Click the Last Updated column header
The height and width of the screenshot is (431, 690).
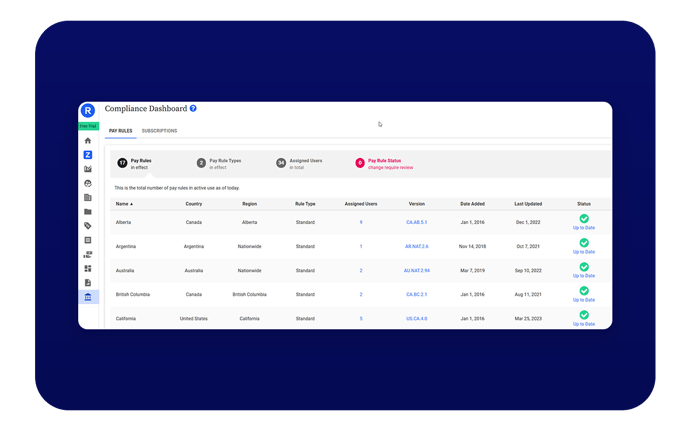click(528, 204)
